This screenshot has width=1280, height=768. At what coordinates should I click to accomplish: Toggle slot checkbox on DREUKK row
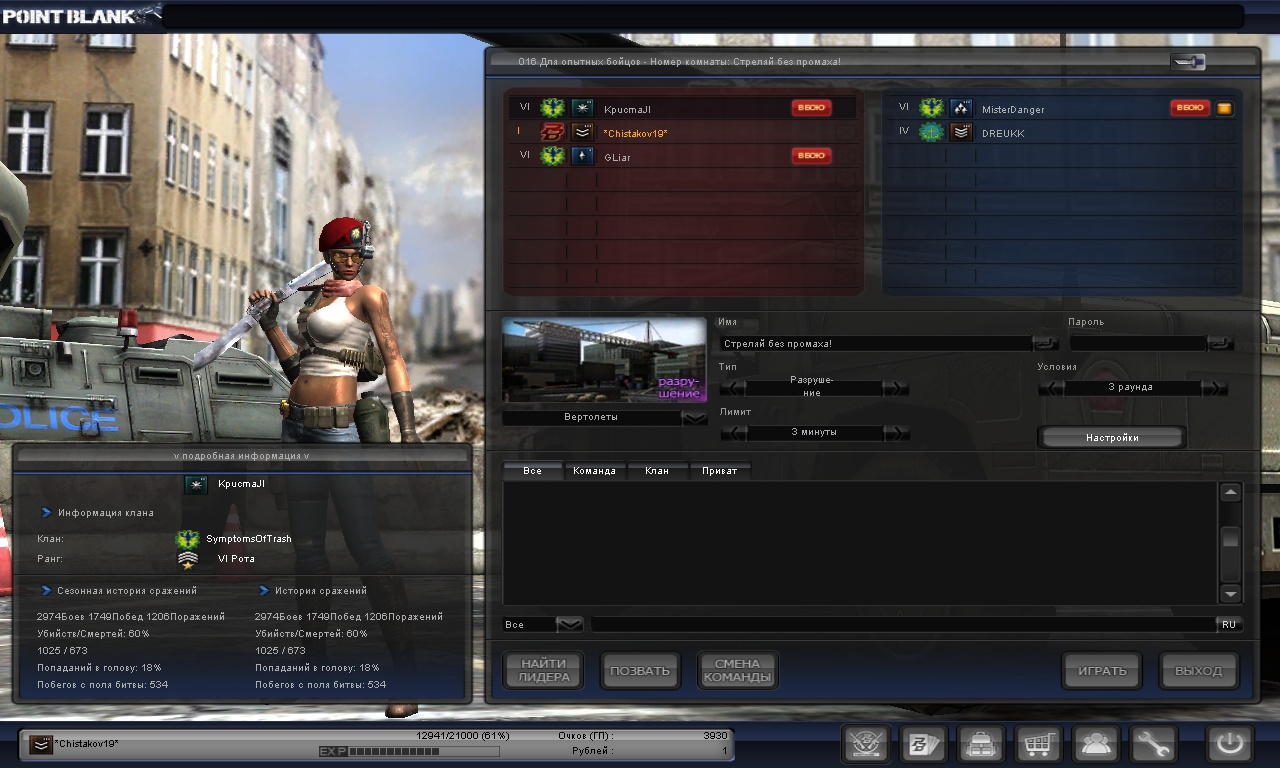[1225, 132]
